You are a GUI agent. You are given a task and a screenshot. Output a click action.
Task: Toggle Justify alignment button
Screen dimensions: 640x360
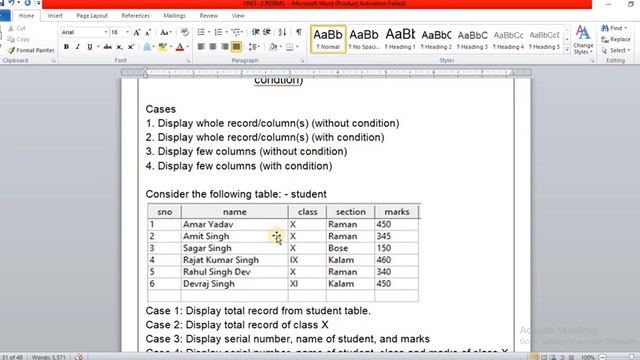[x=236, y=47]
